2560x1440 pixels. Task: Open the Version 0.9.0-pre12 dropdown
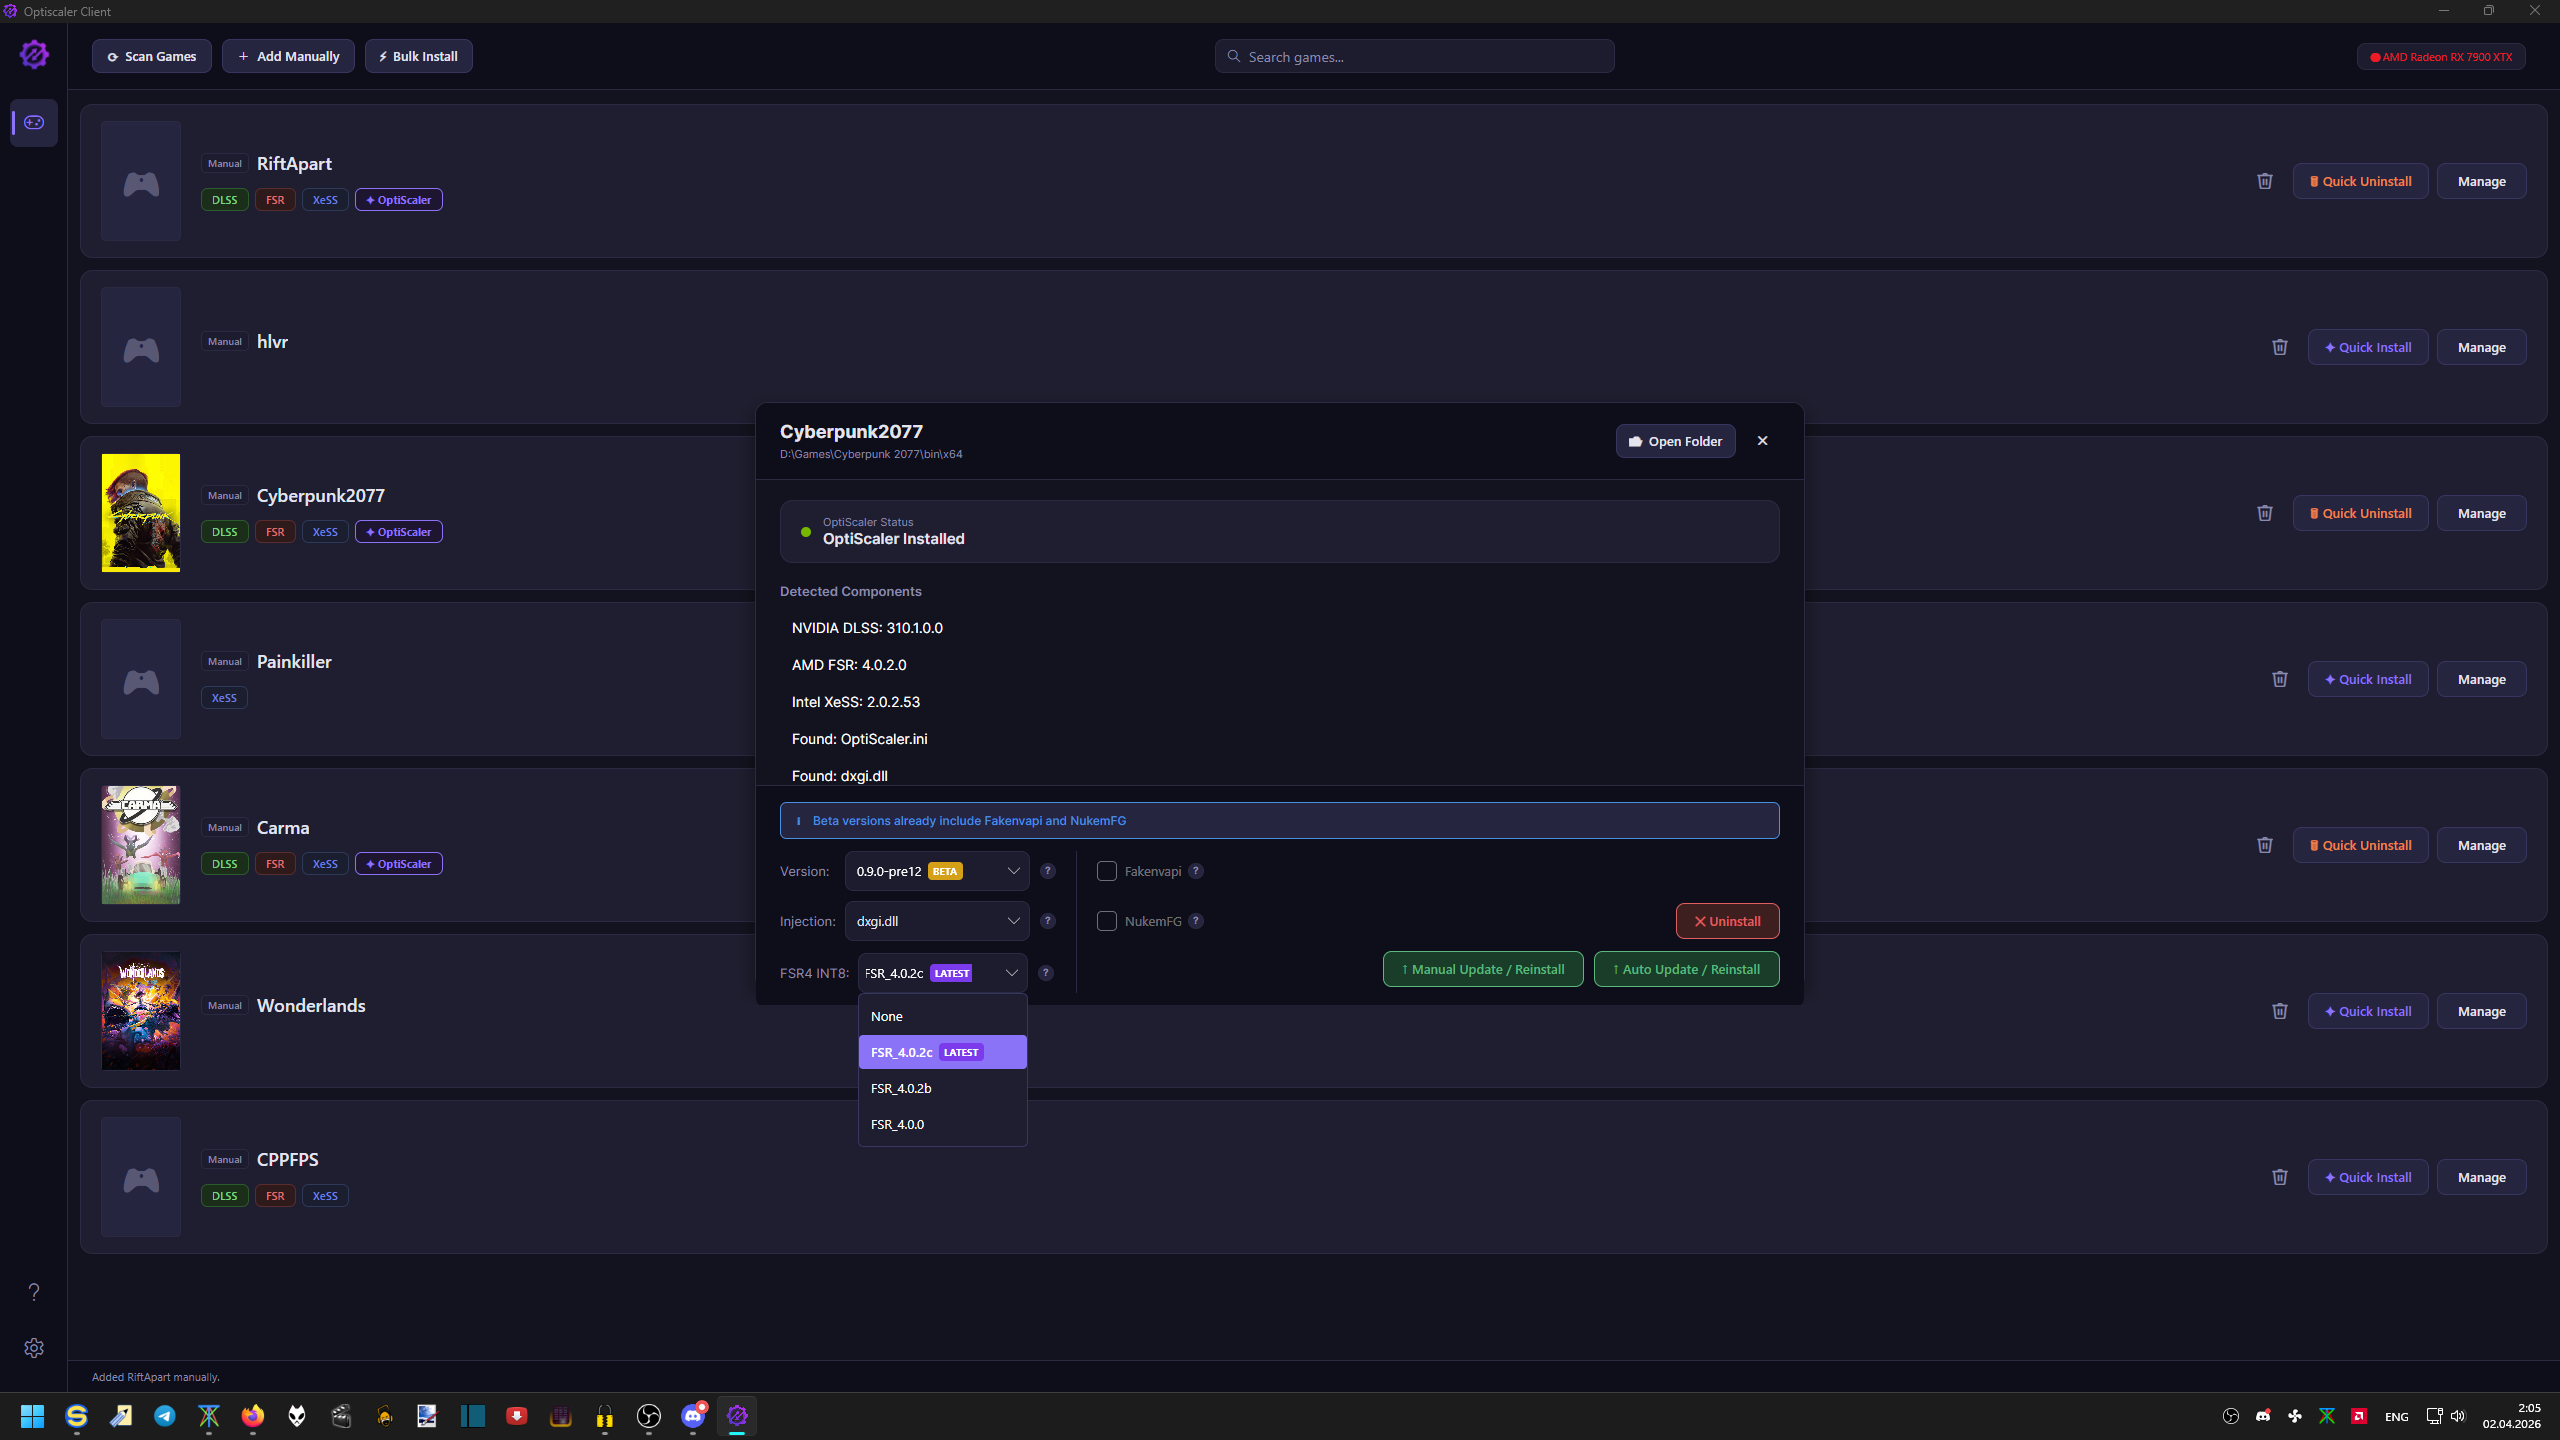point(936,871)
